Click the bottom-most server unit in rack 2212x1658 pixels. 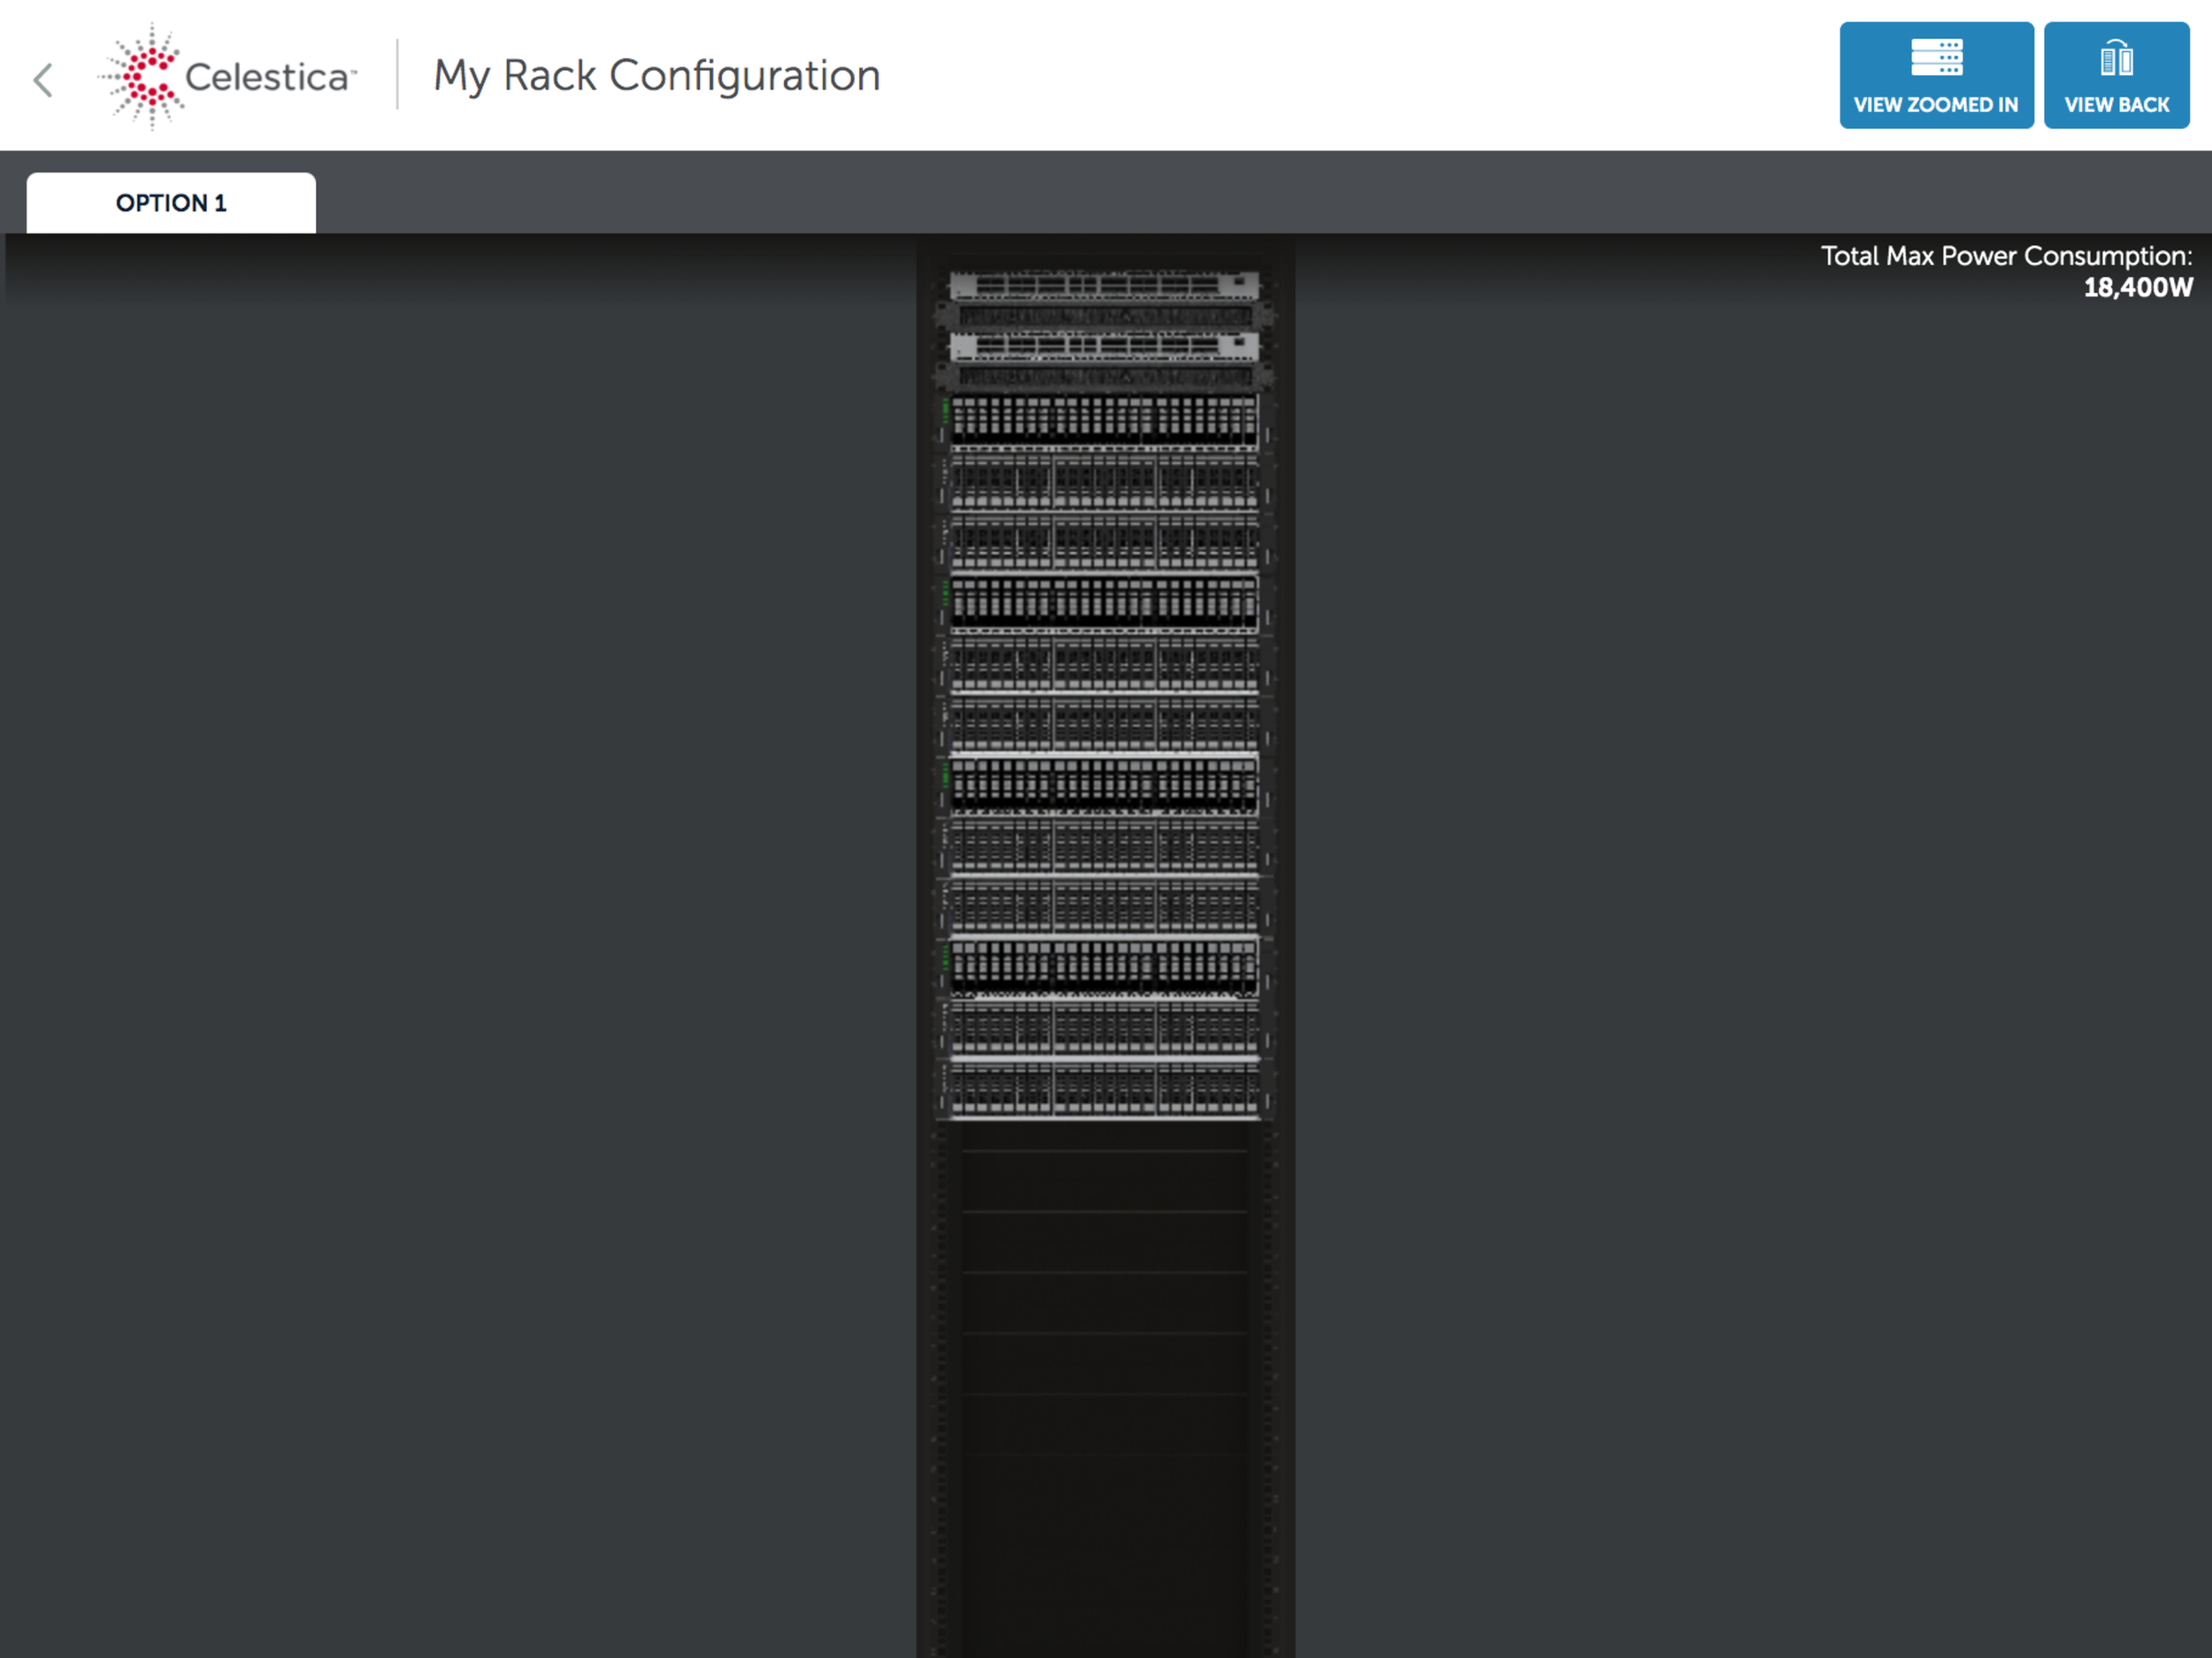click(1104, 1089)
